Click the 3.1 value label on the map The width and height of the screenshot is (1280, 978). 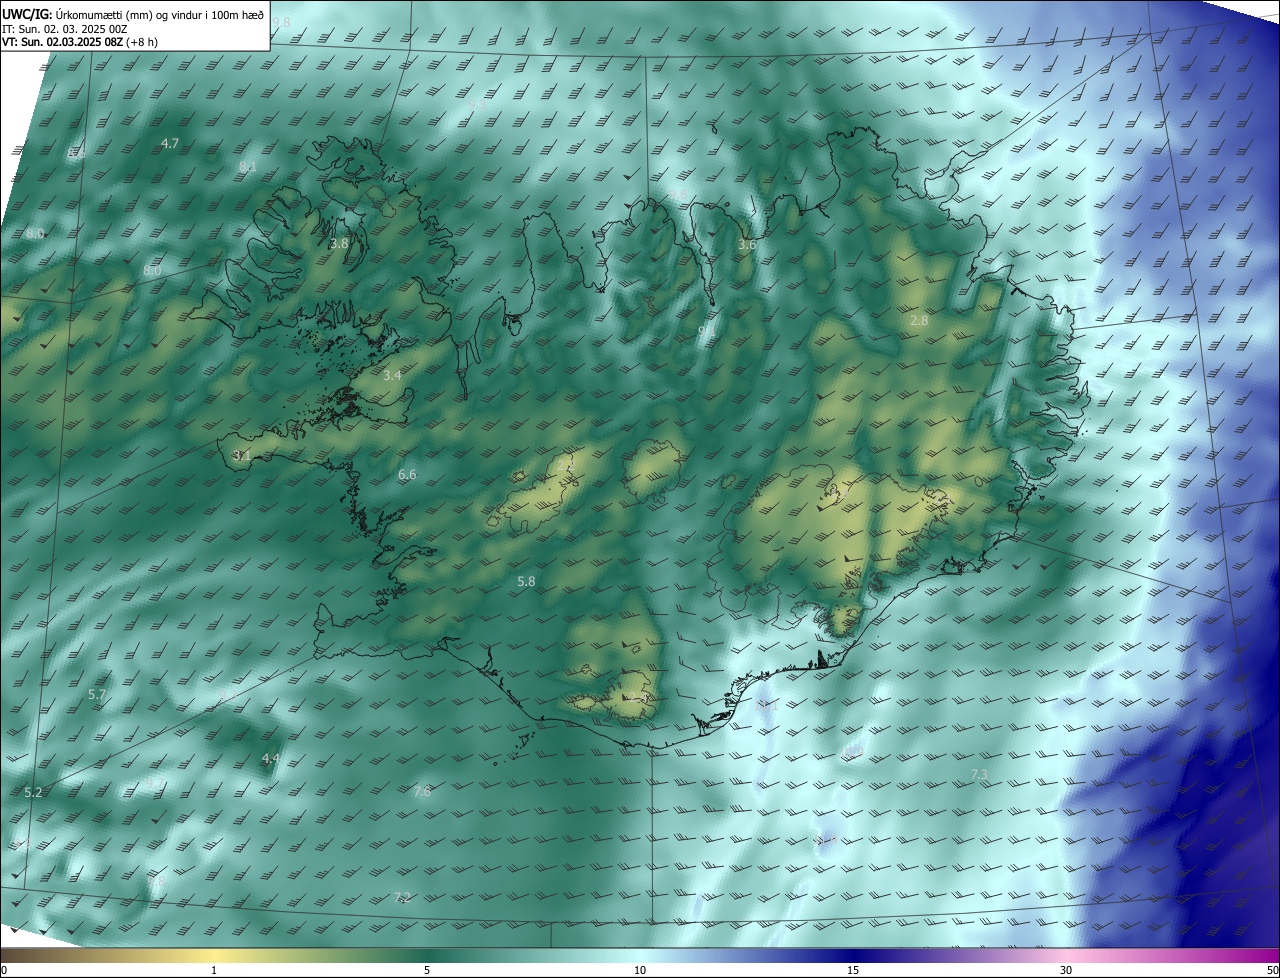(241, 455)
